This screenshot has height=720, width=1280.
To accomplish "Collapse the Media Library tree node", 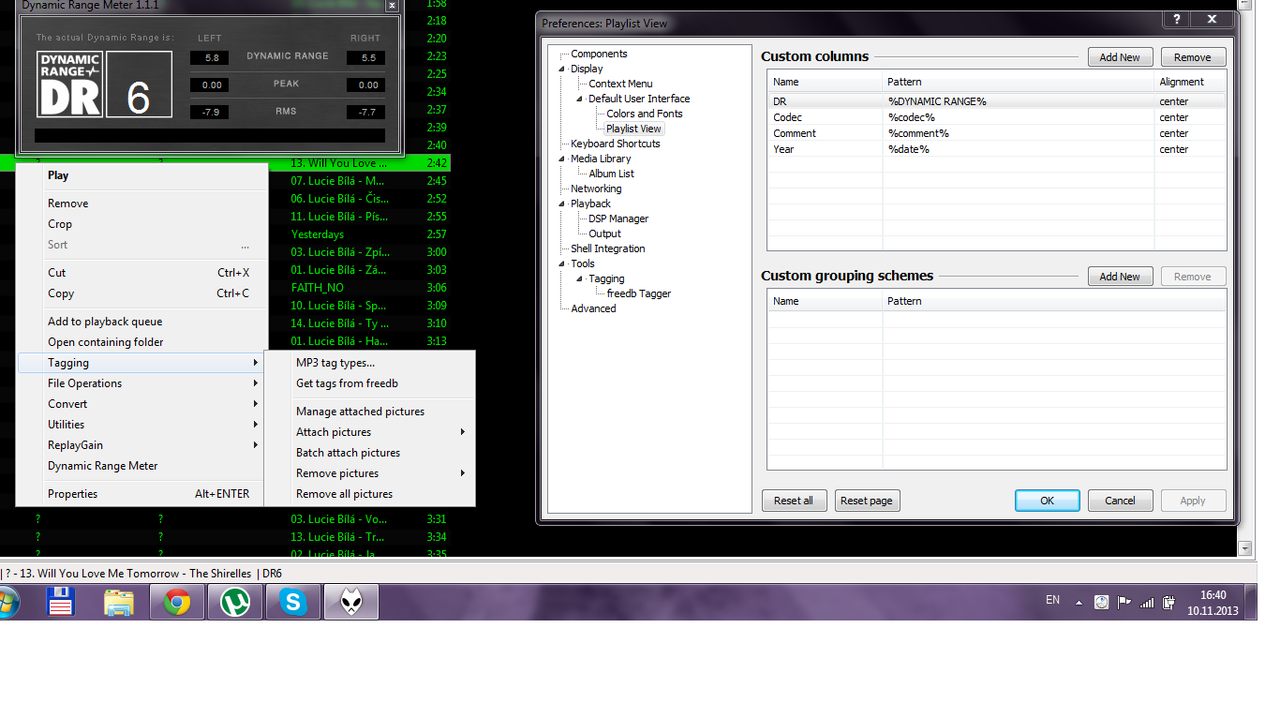I will tap(561, 159).
